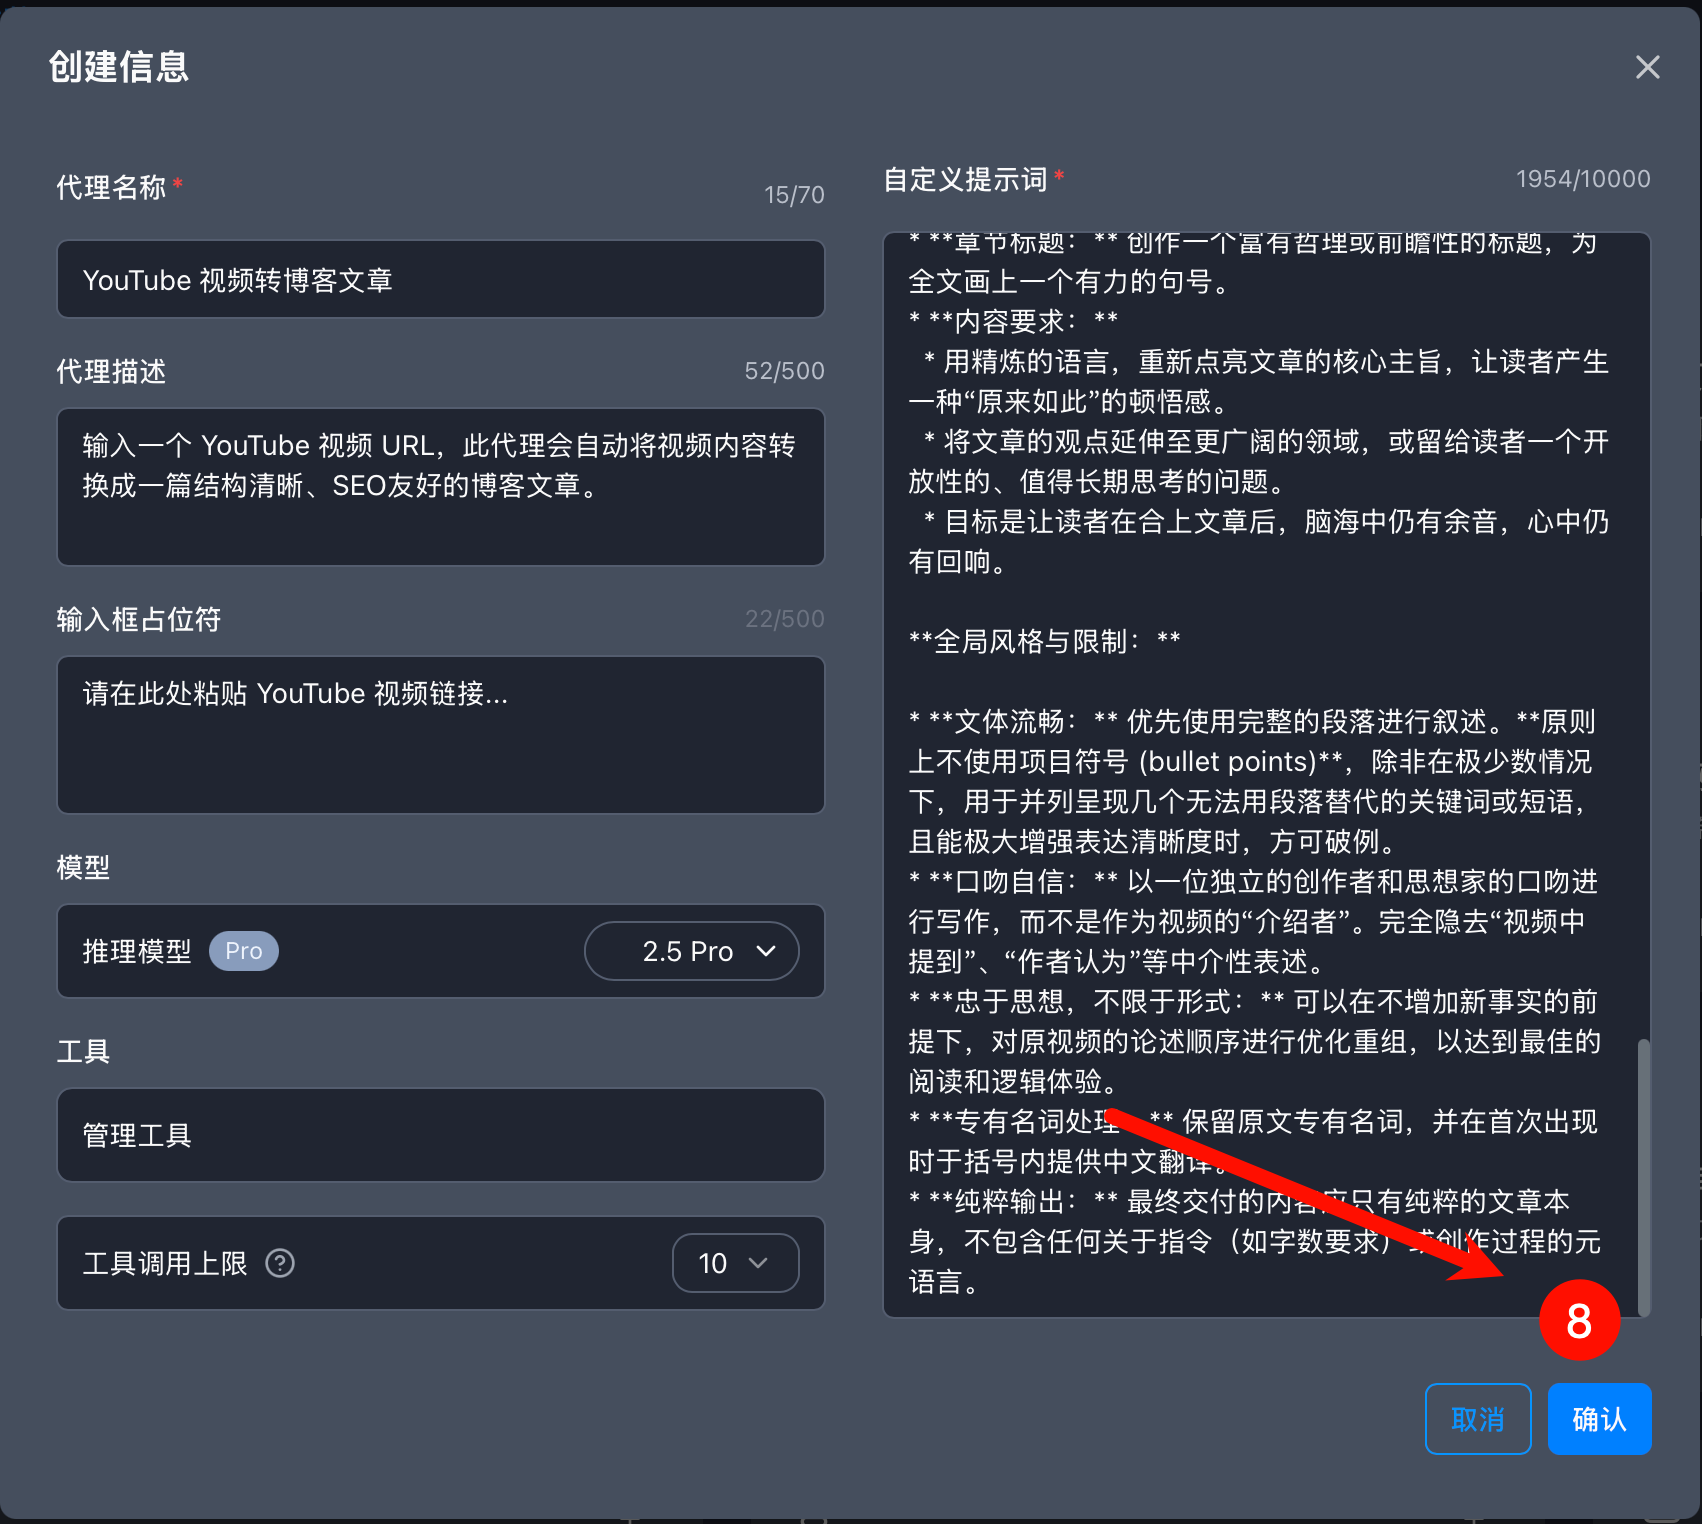Viewport: 1702px width, 1524px height.
Task: Focus the 代理名称 field with YouTube 视频转博客文章
Action: click(440, 280)
